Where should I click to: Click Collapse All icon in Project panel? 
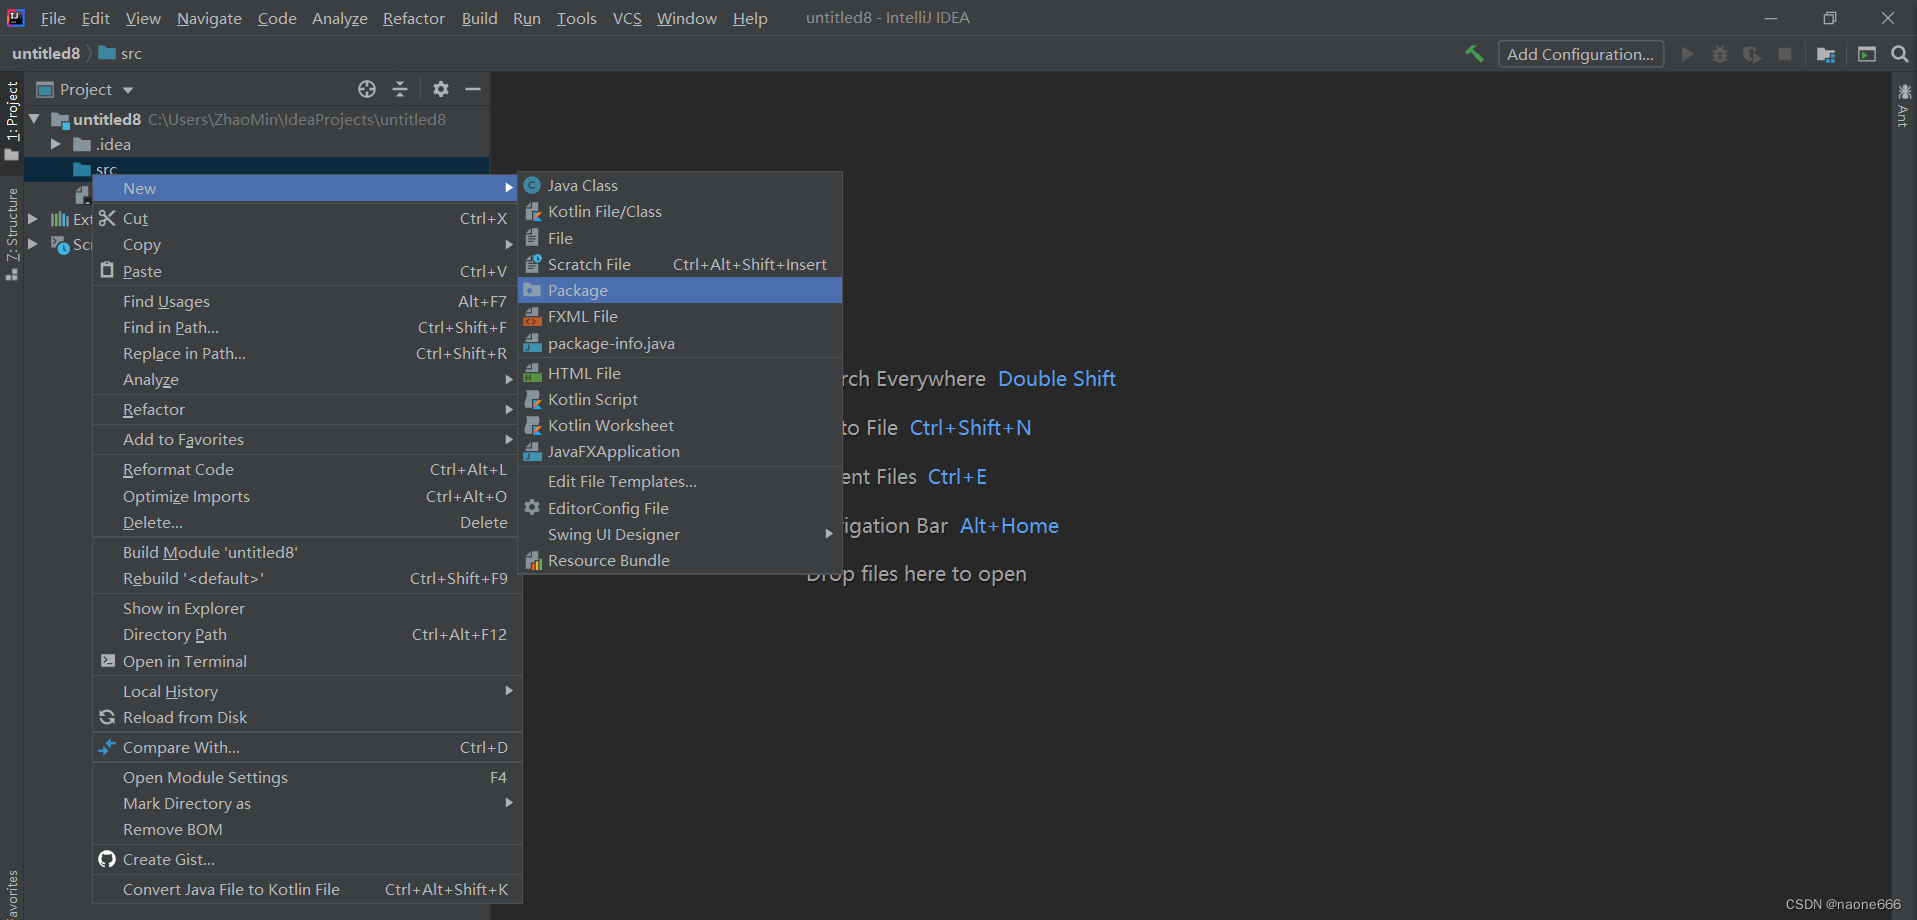pos(400,89)
